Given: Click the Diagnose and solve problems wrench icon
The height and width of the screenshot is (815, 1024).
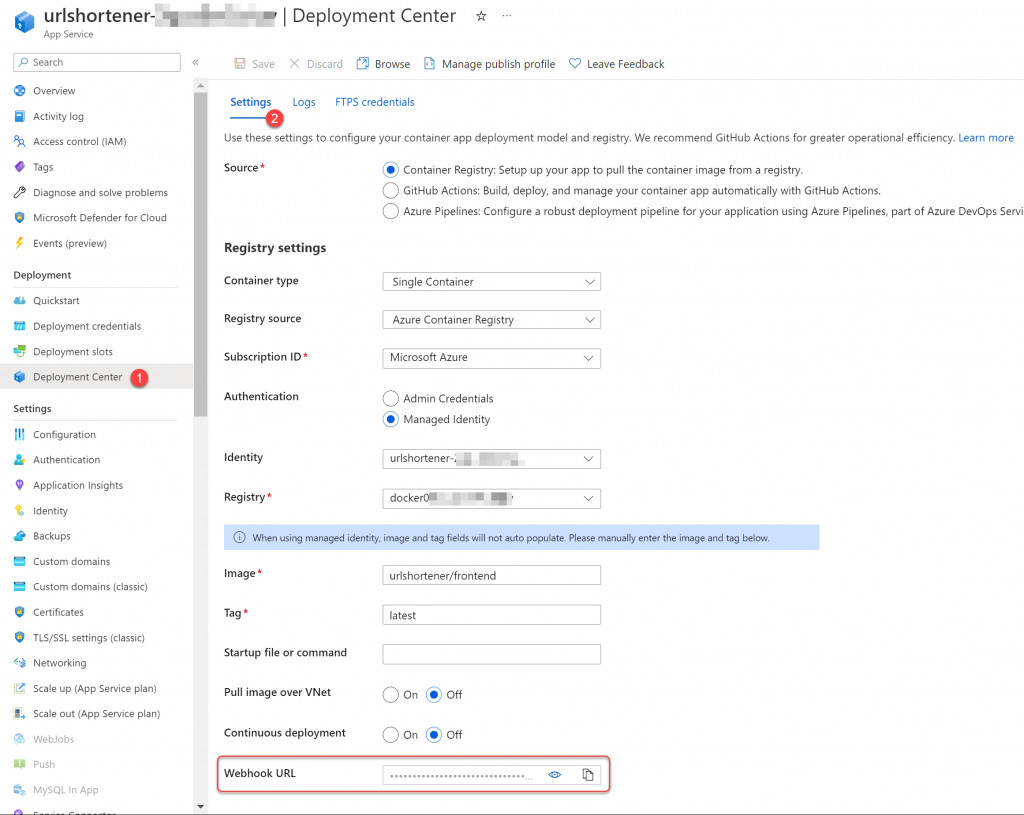Looking at the screenshot, I should coord(20,192).
